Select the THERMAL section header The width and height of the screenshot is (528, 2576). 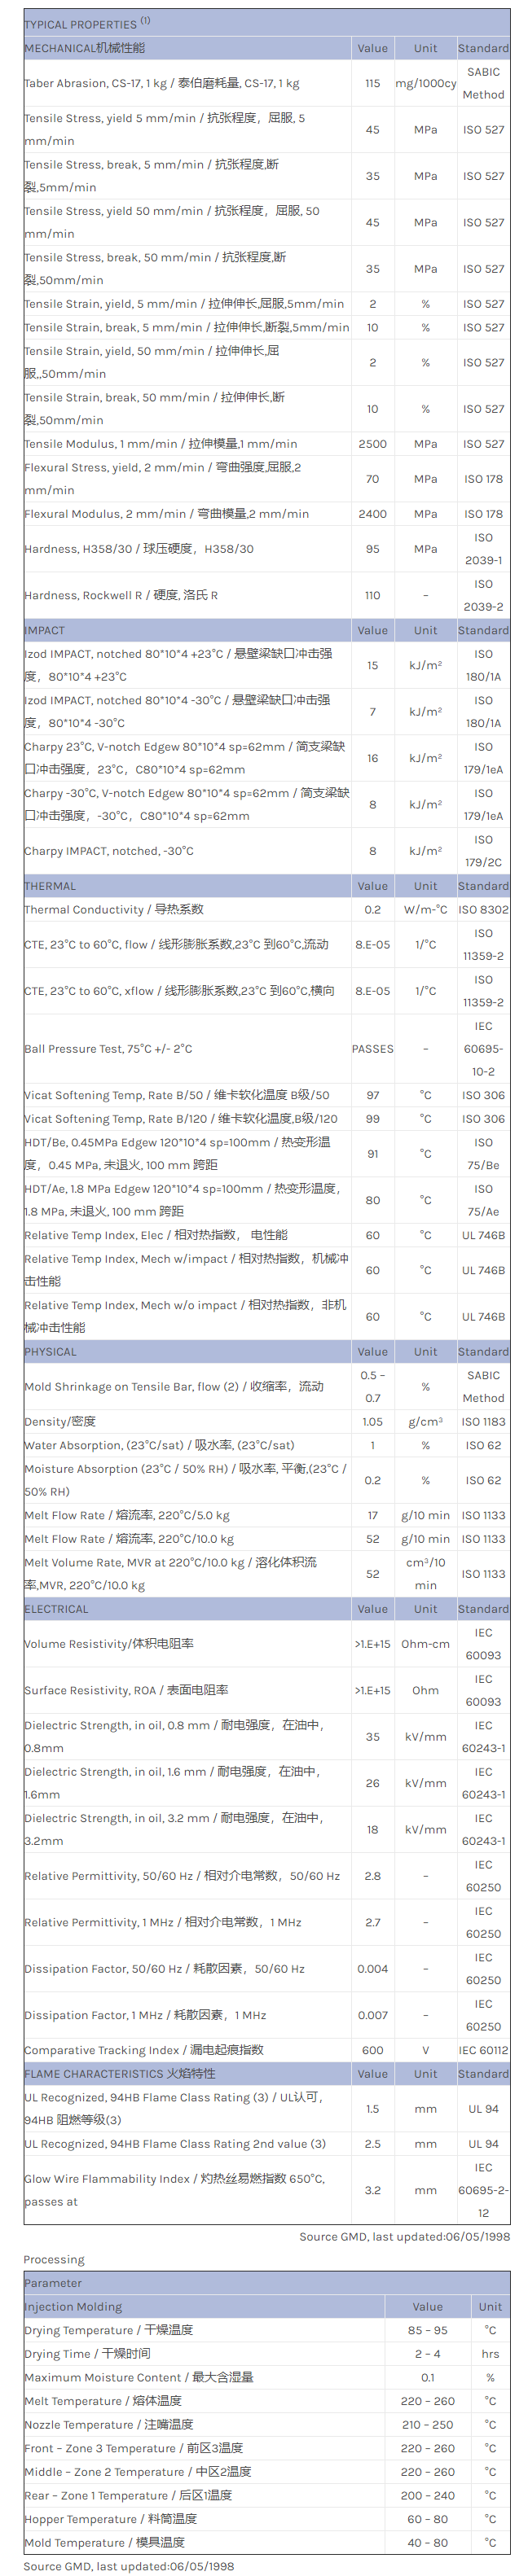[50, 886]
